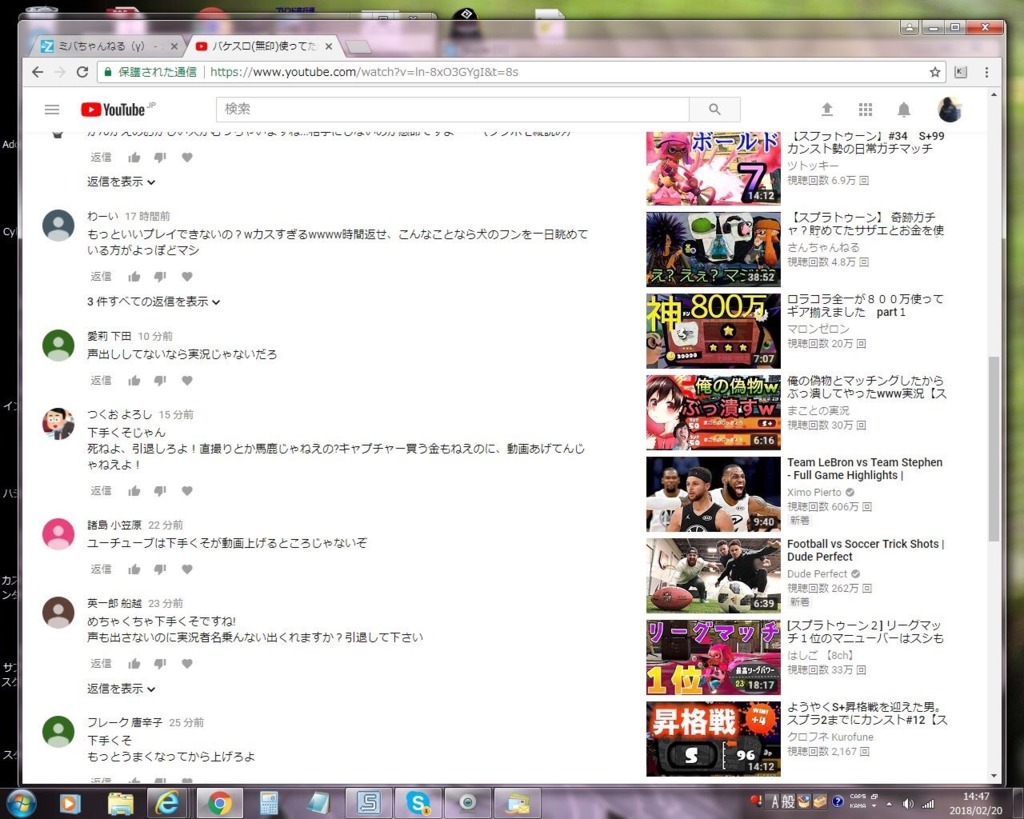Like the comment by わーい

pos(135,276)
